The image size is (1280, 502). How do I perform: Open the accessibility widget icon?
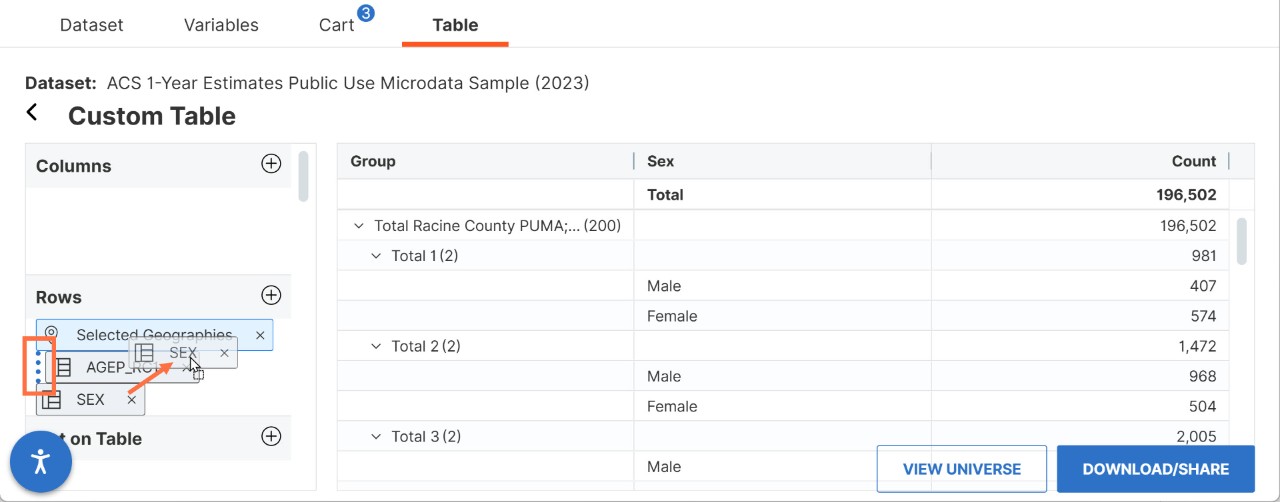[41, 462]
